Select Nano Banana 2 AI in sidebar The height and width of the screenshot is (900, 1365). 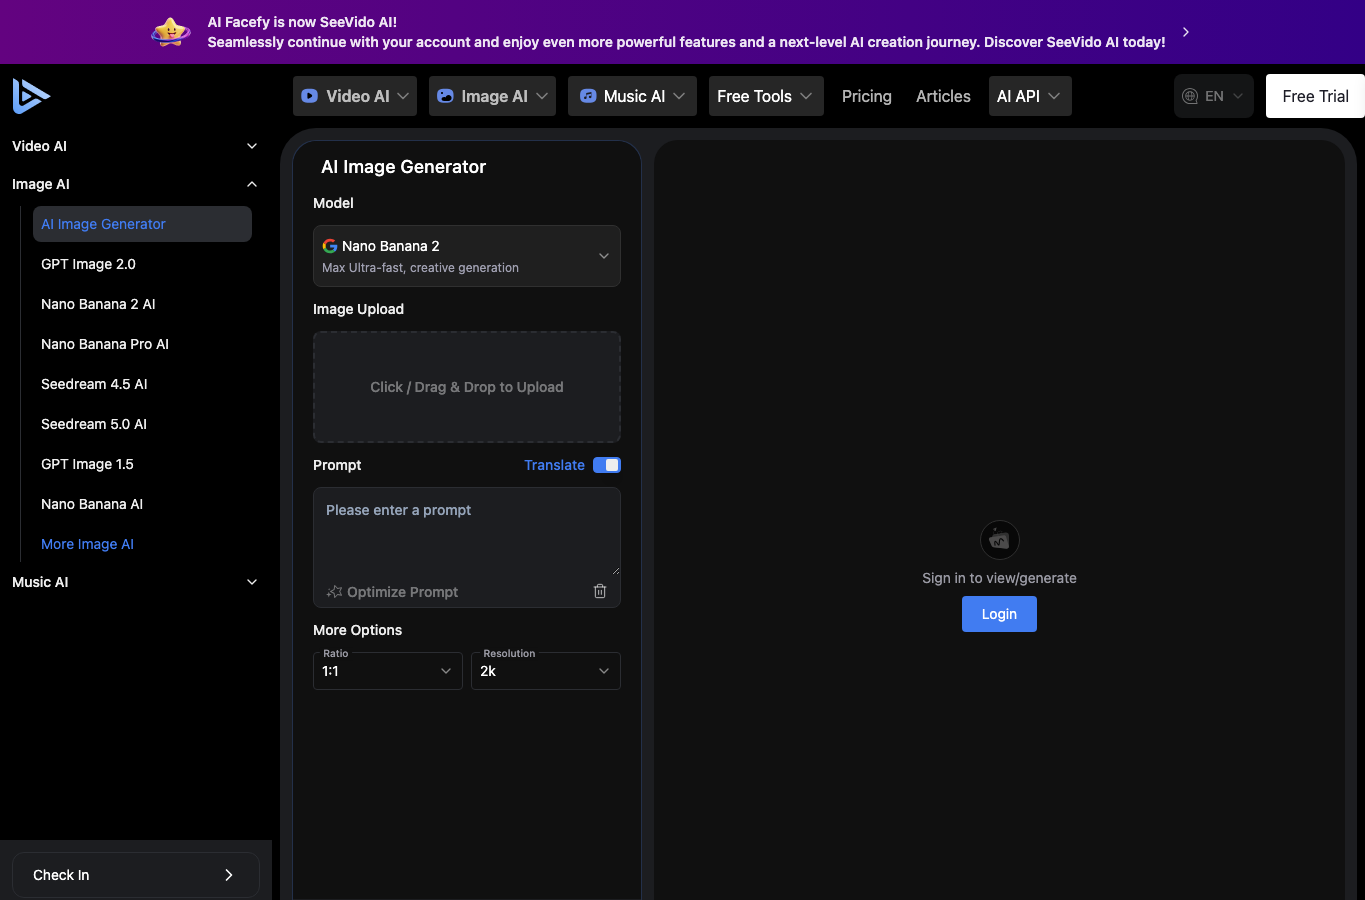(x=142, y=304)
